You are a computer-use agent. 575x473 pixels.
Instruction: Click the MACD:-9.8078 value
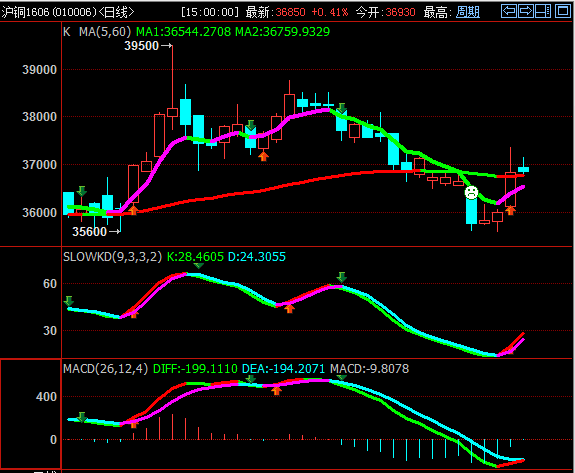(370, 368)
